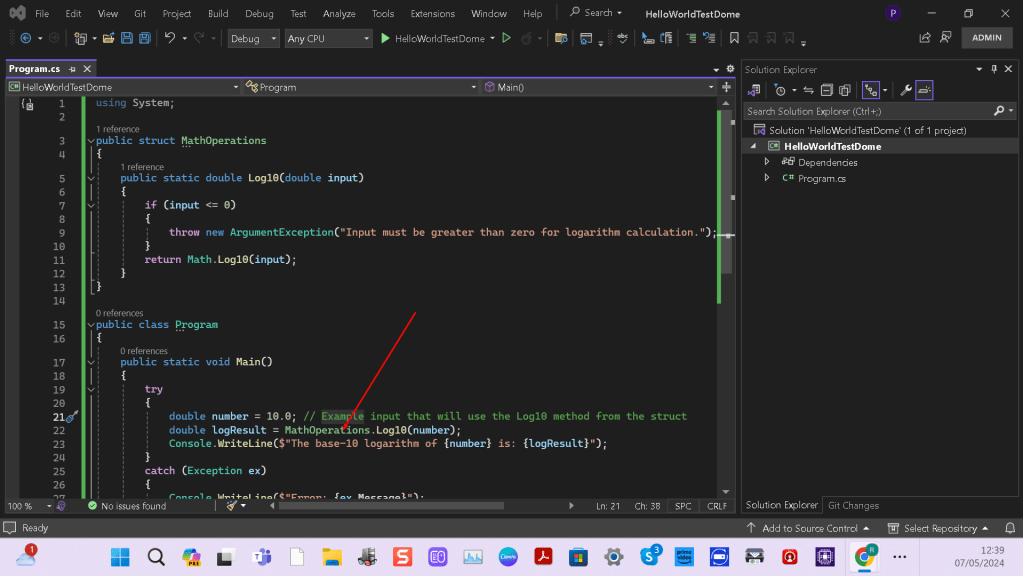Click the Open File folder icon
The image size is (1023, 576).
click(x=108, y=38)
